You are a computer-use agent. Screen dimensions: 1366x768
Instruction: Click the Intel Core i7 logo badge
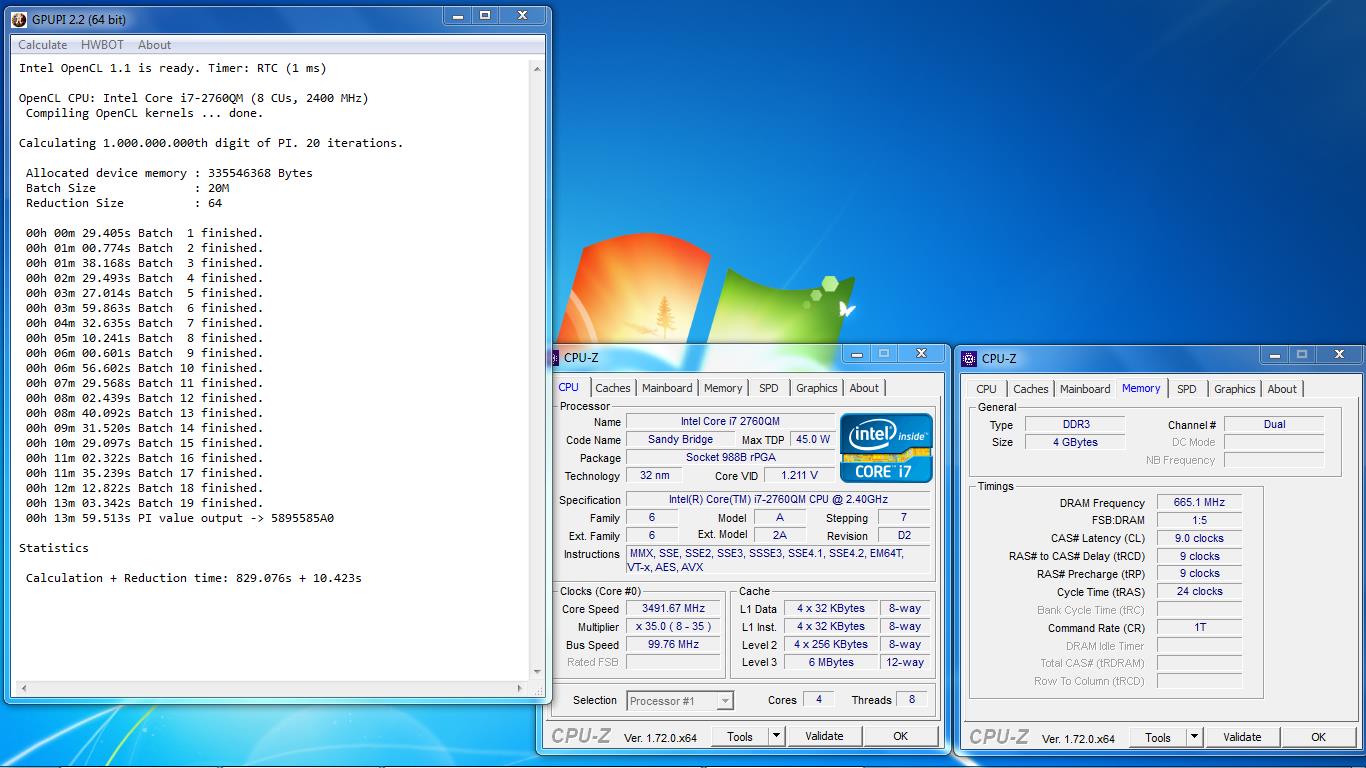(886, 448)
